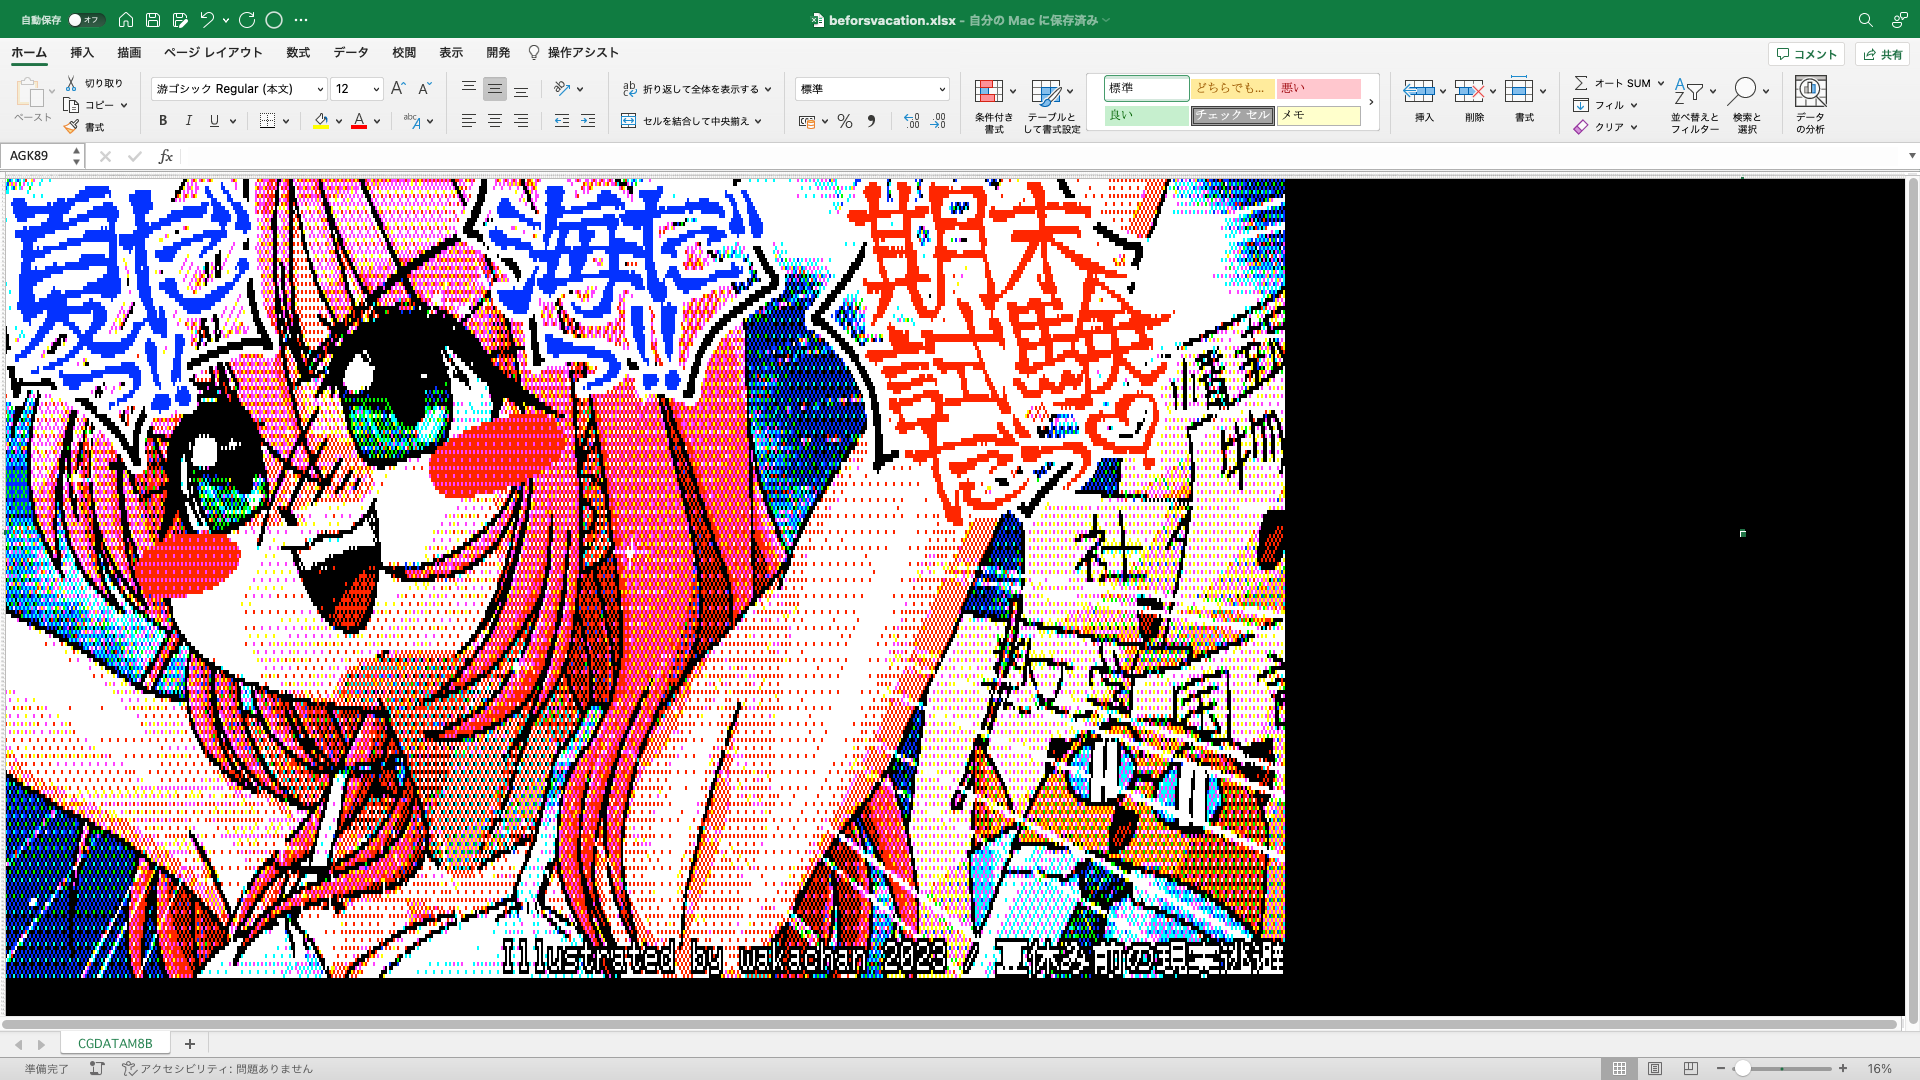This screenshot has width=1920, height=1080.
Task: Toggle Bold formatting
Action: tap(163, 121)
